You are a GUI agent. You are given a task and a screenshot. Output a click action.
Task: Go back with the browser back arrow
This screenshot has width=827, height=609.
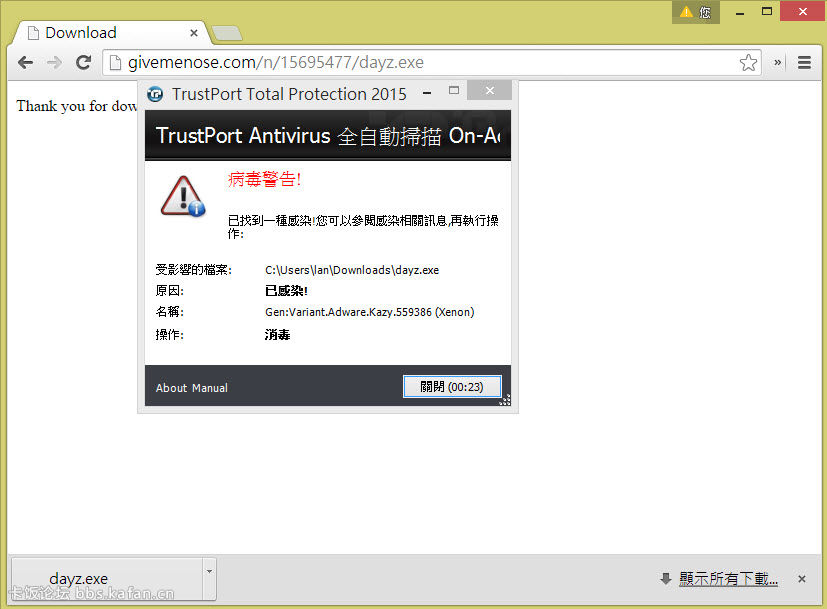pos(25,63)
